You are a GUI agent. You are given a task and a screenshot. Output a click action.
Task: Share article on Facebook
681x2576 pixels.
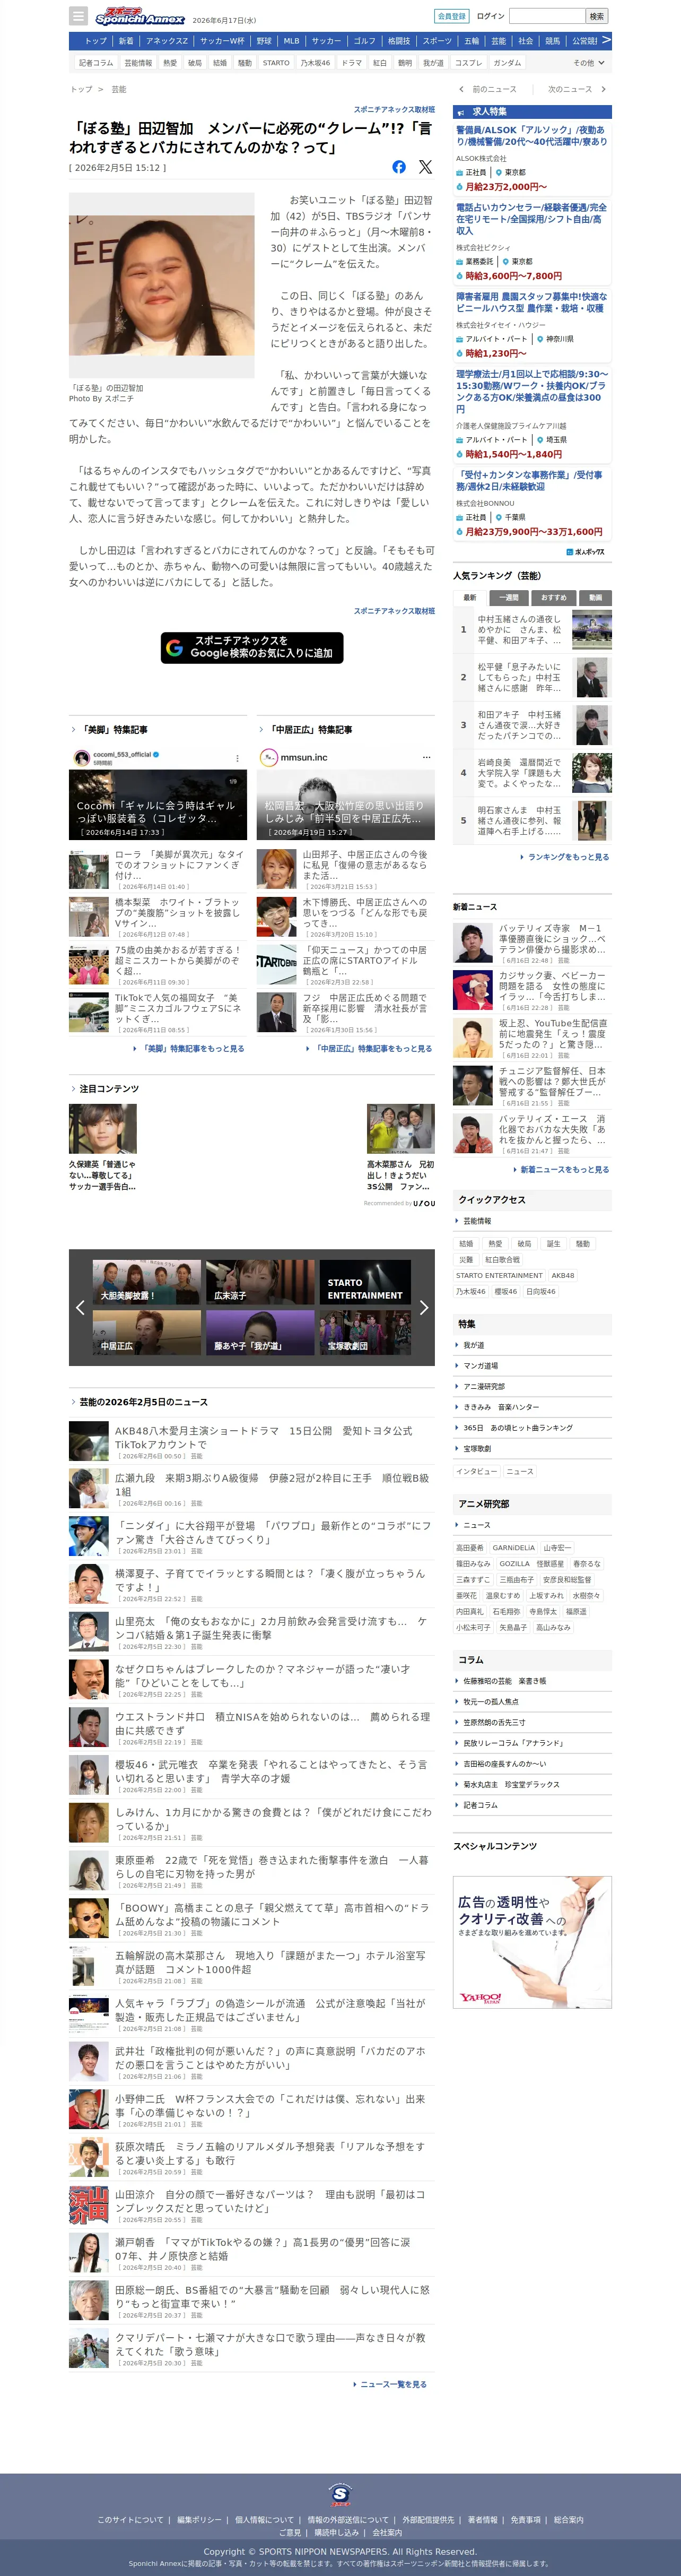[x=399, y=167]
